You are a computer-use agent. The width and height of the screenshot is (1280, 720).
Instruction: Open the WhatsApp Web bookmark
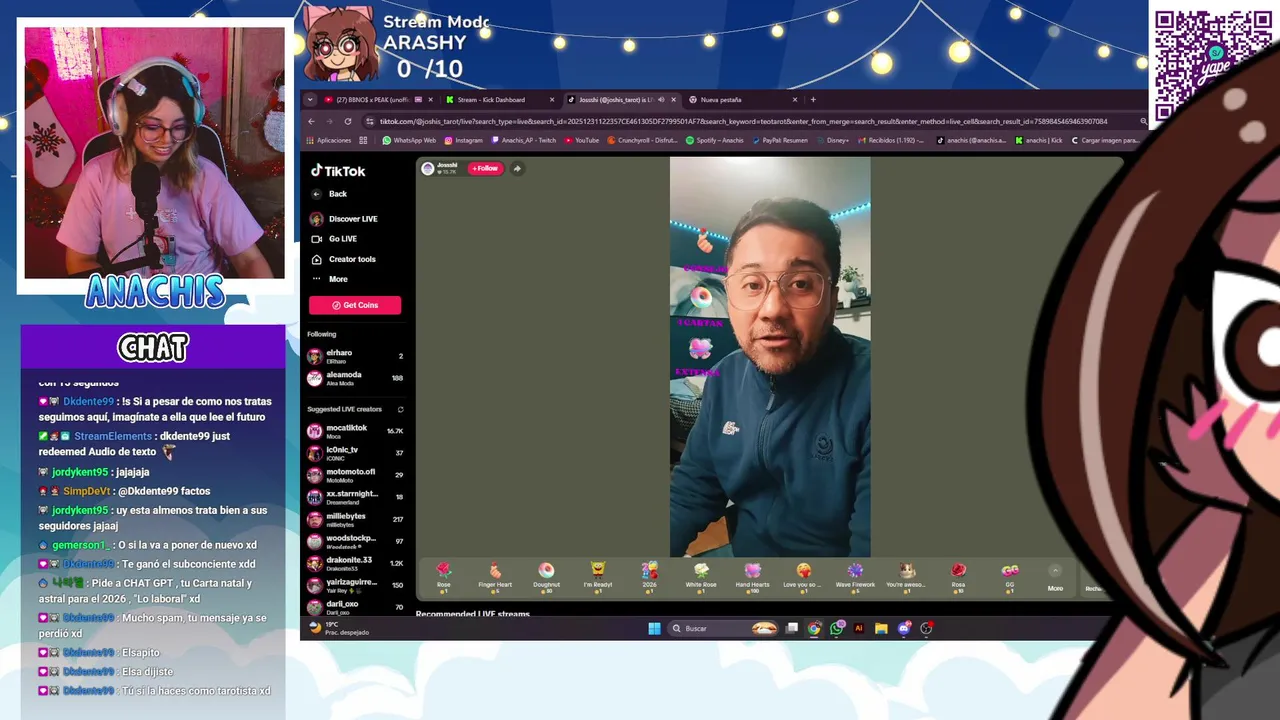click(x=410, y=140)
